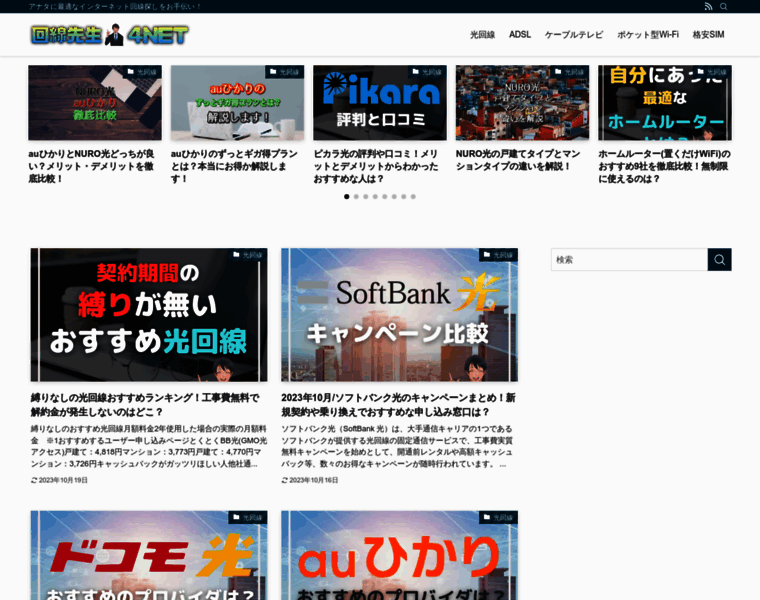Submit search with sidebar magnifier button
The width and height of the screenshot is (760, 600).
pyautogui.click(x=719, y=260)
